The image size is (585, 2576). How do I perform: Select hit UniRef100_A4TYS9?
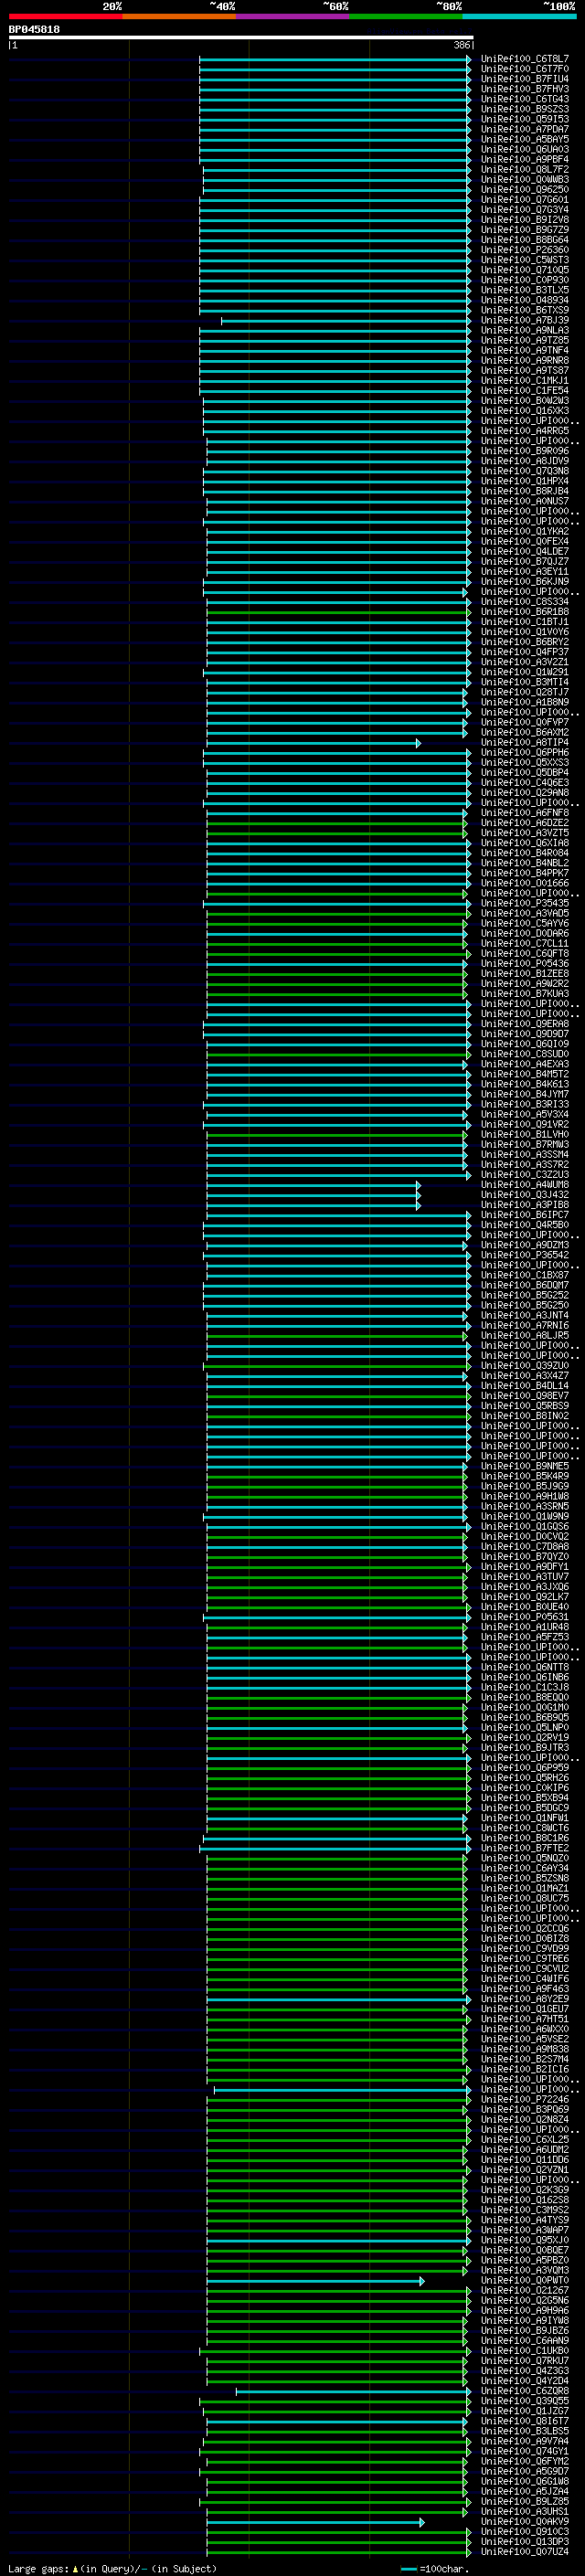[525, 2221]
